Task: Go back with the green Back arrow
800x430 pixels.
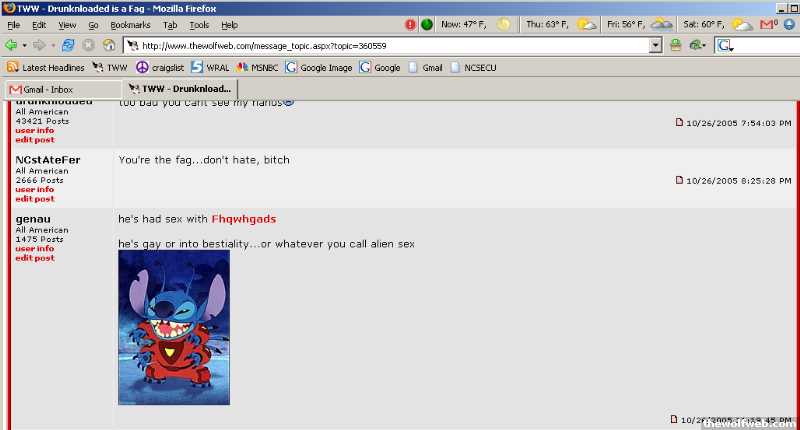Action: tap(11, 45)
